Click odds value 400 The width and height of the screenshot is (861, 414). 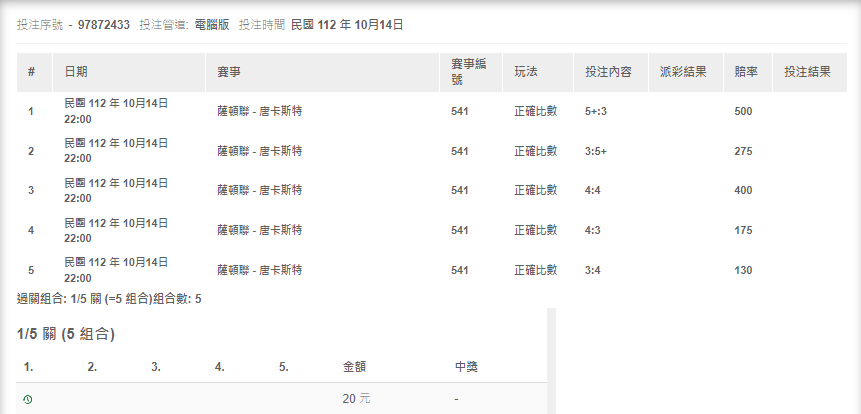[743, 191]
